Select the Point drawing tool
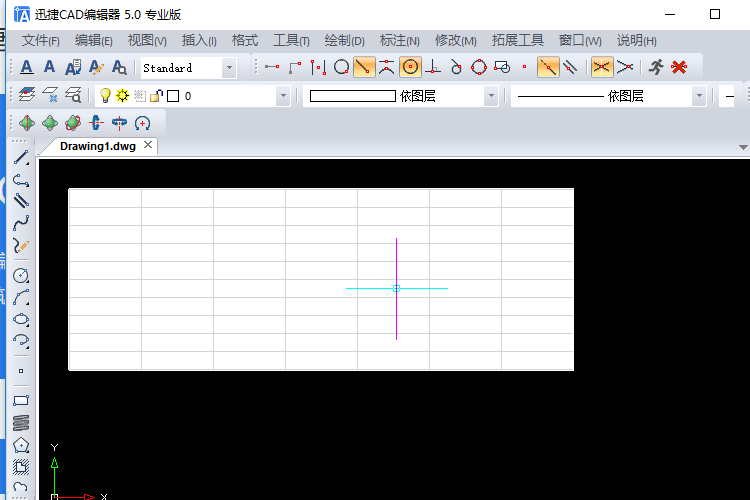 21,371
